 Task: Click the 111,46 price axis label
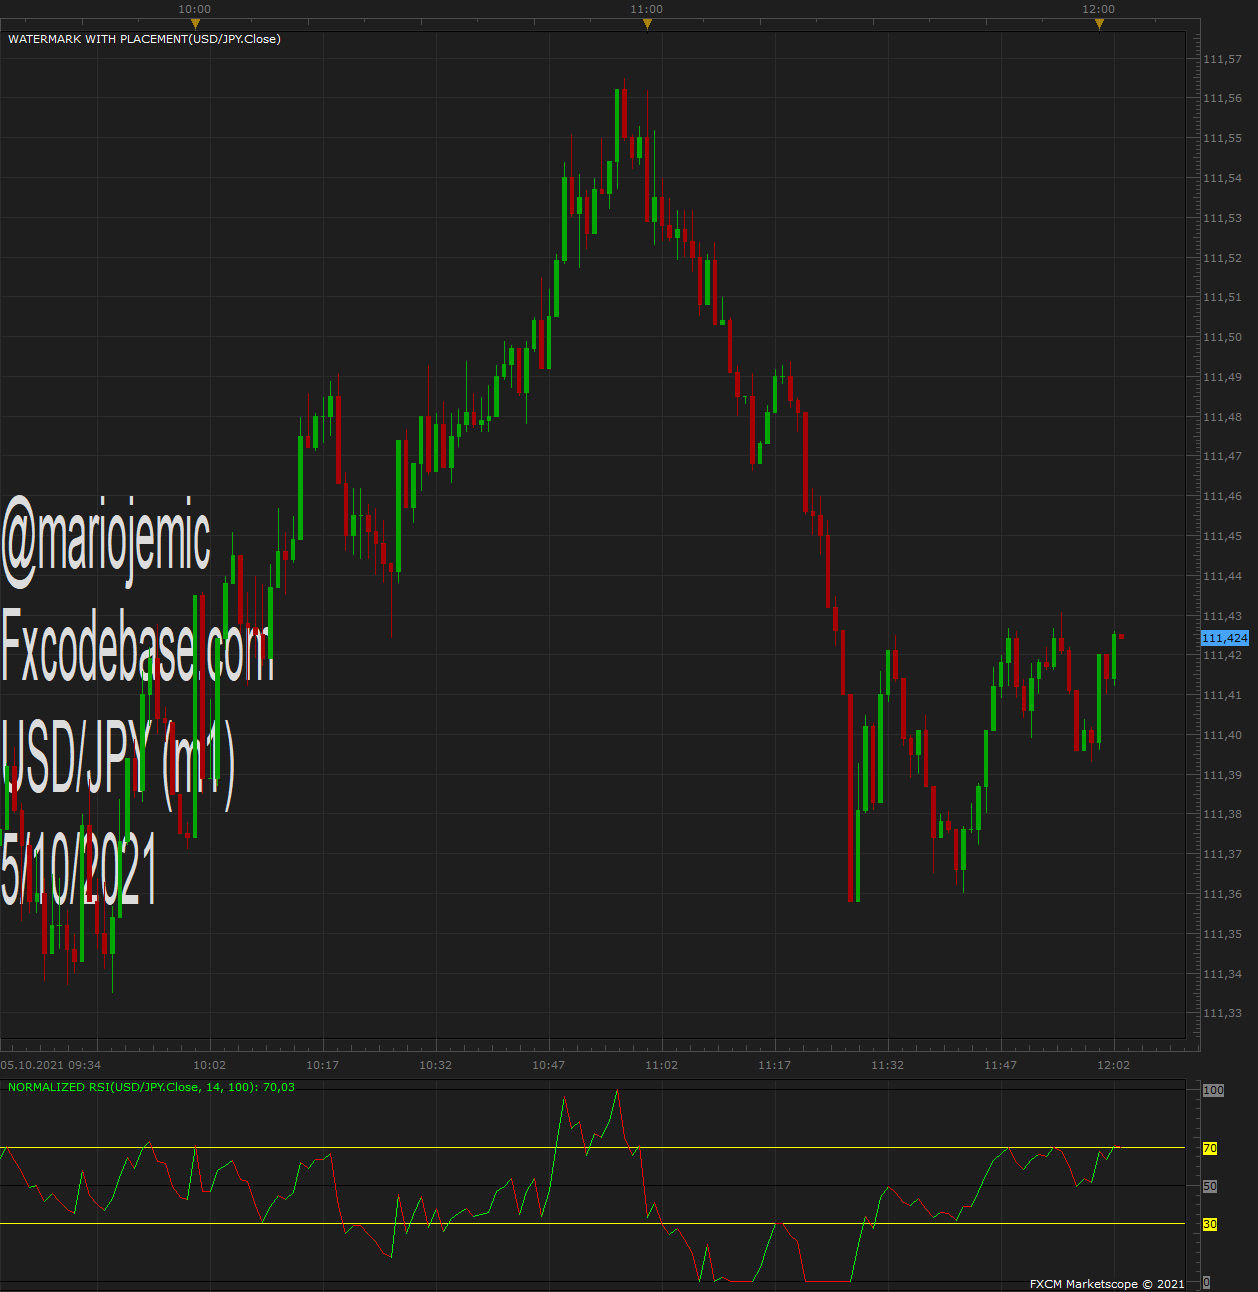click(1222, 496)
